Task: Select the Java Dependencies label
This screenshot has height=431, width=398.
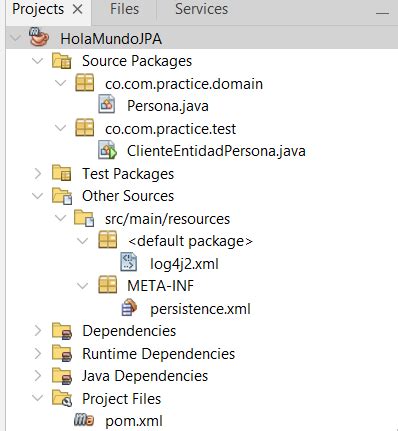Action: pos(145,377)
